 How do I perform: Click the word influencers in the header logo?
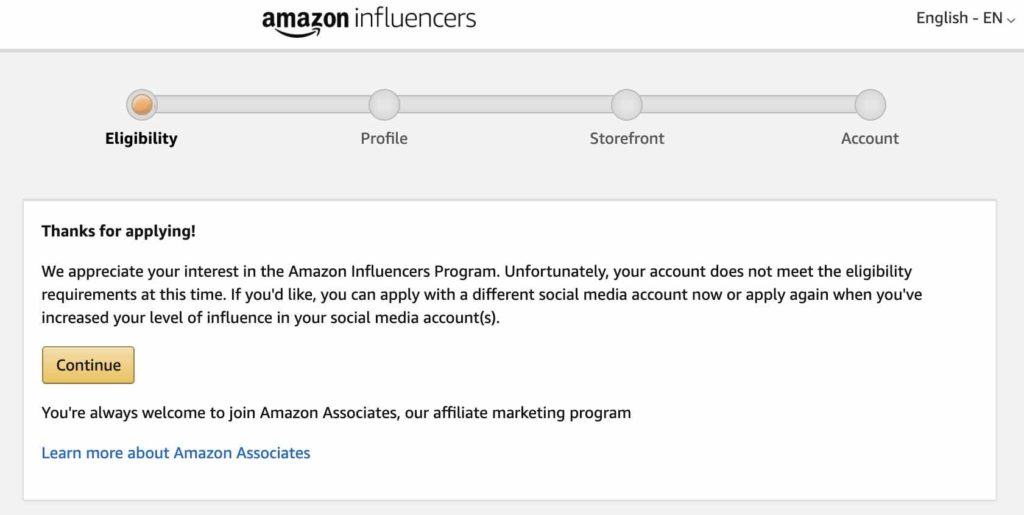click(x=415, y=18)
